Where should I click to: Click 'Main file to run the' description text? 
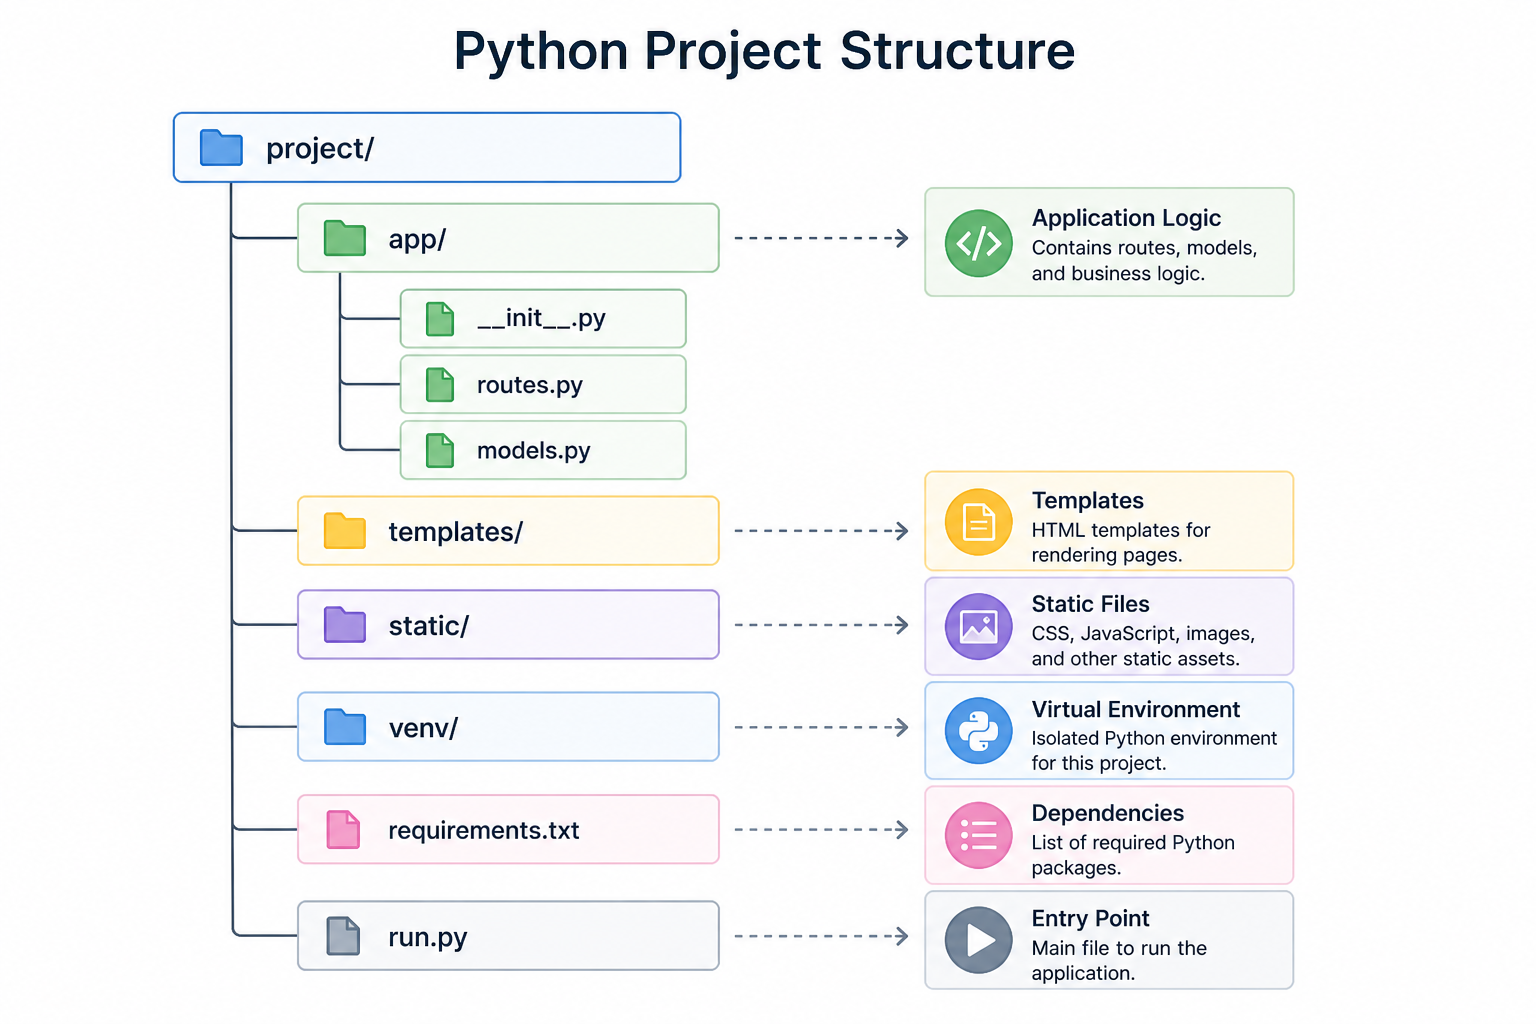point(1119,948)
